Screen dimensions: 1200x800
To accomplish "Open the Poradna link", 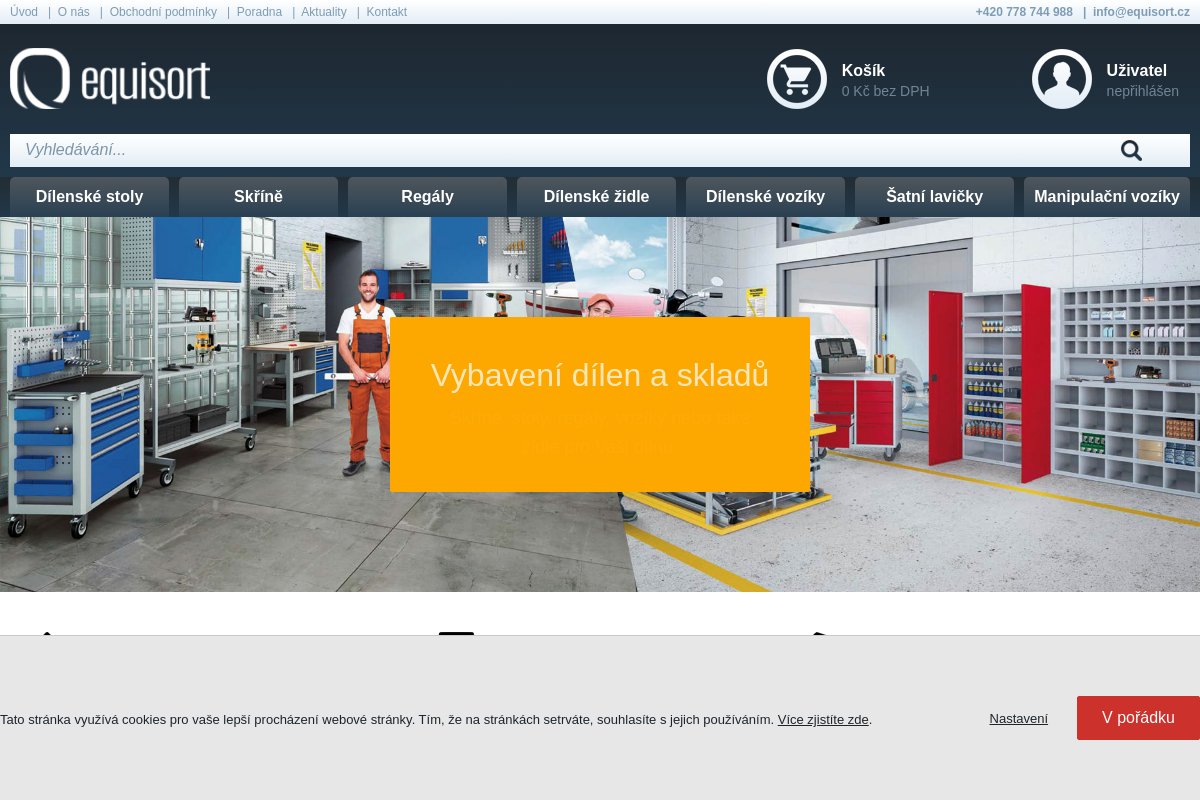I will click(x=259, y=12).
